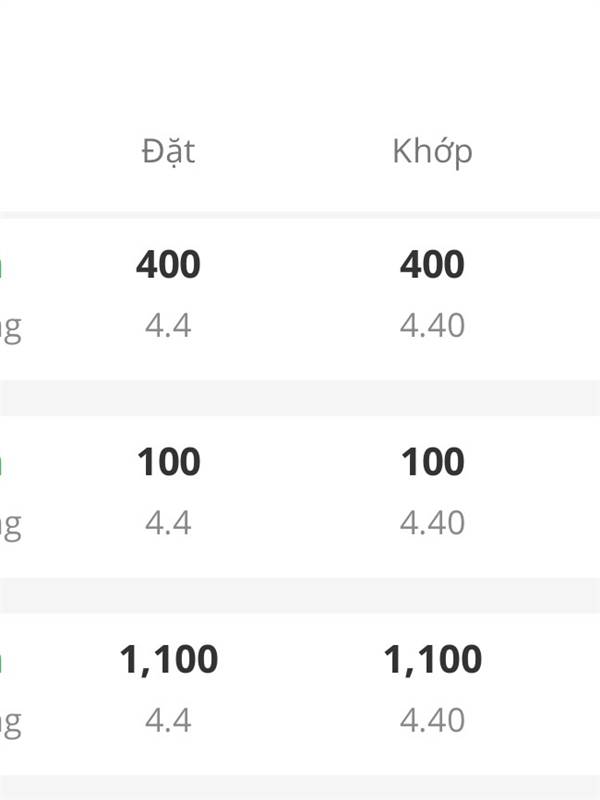
Task: Tap the cut-off gray text in 400 row
Action: [x=10, y=329]
